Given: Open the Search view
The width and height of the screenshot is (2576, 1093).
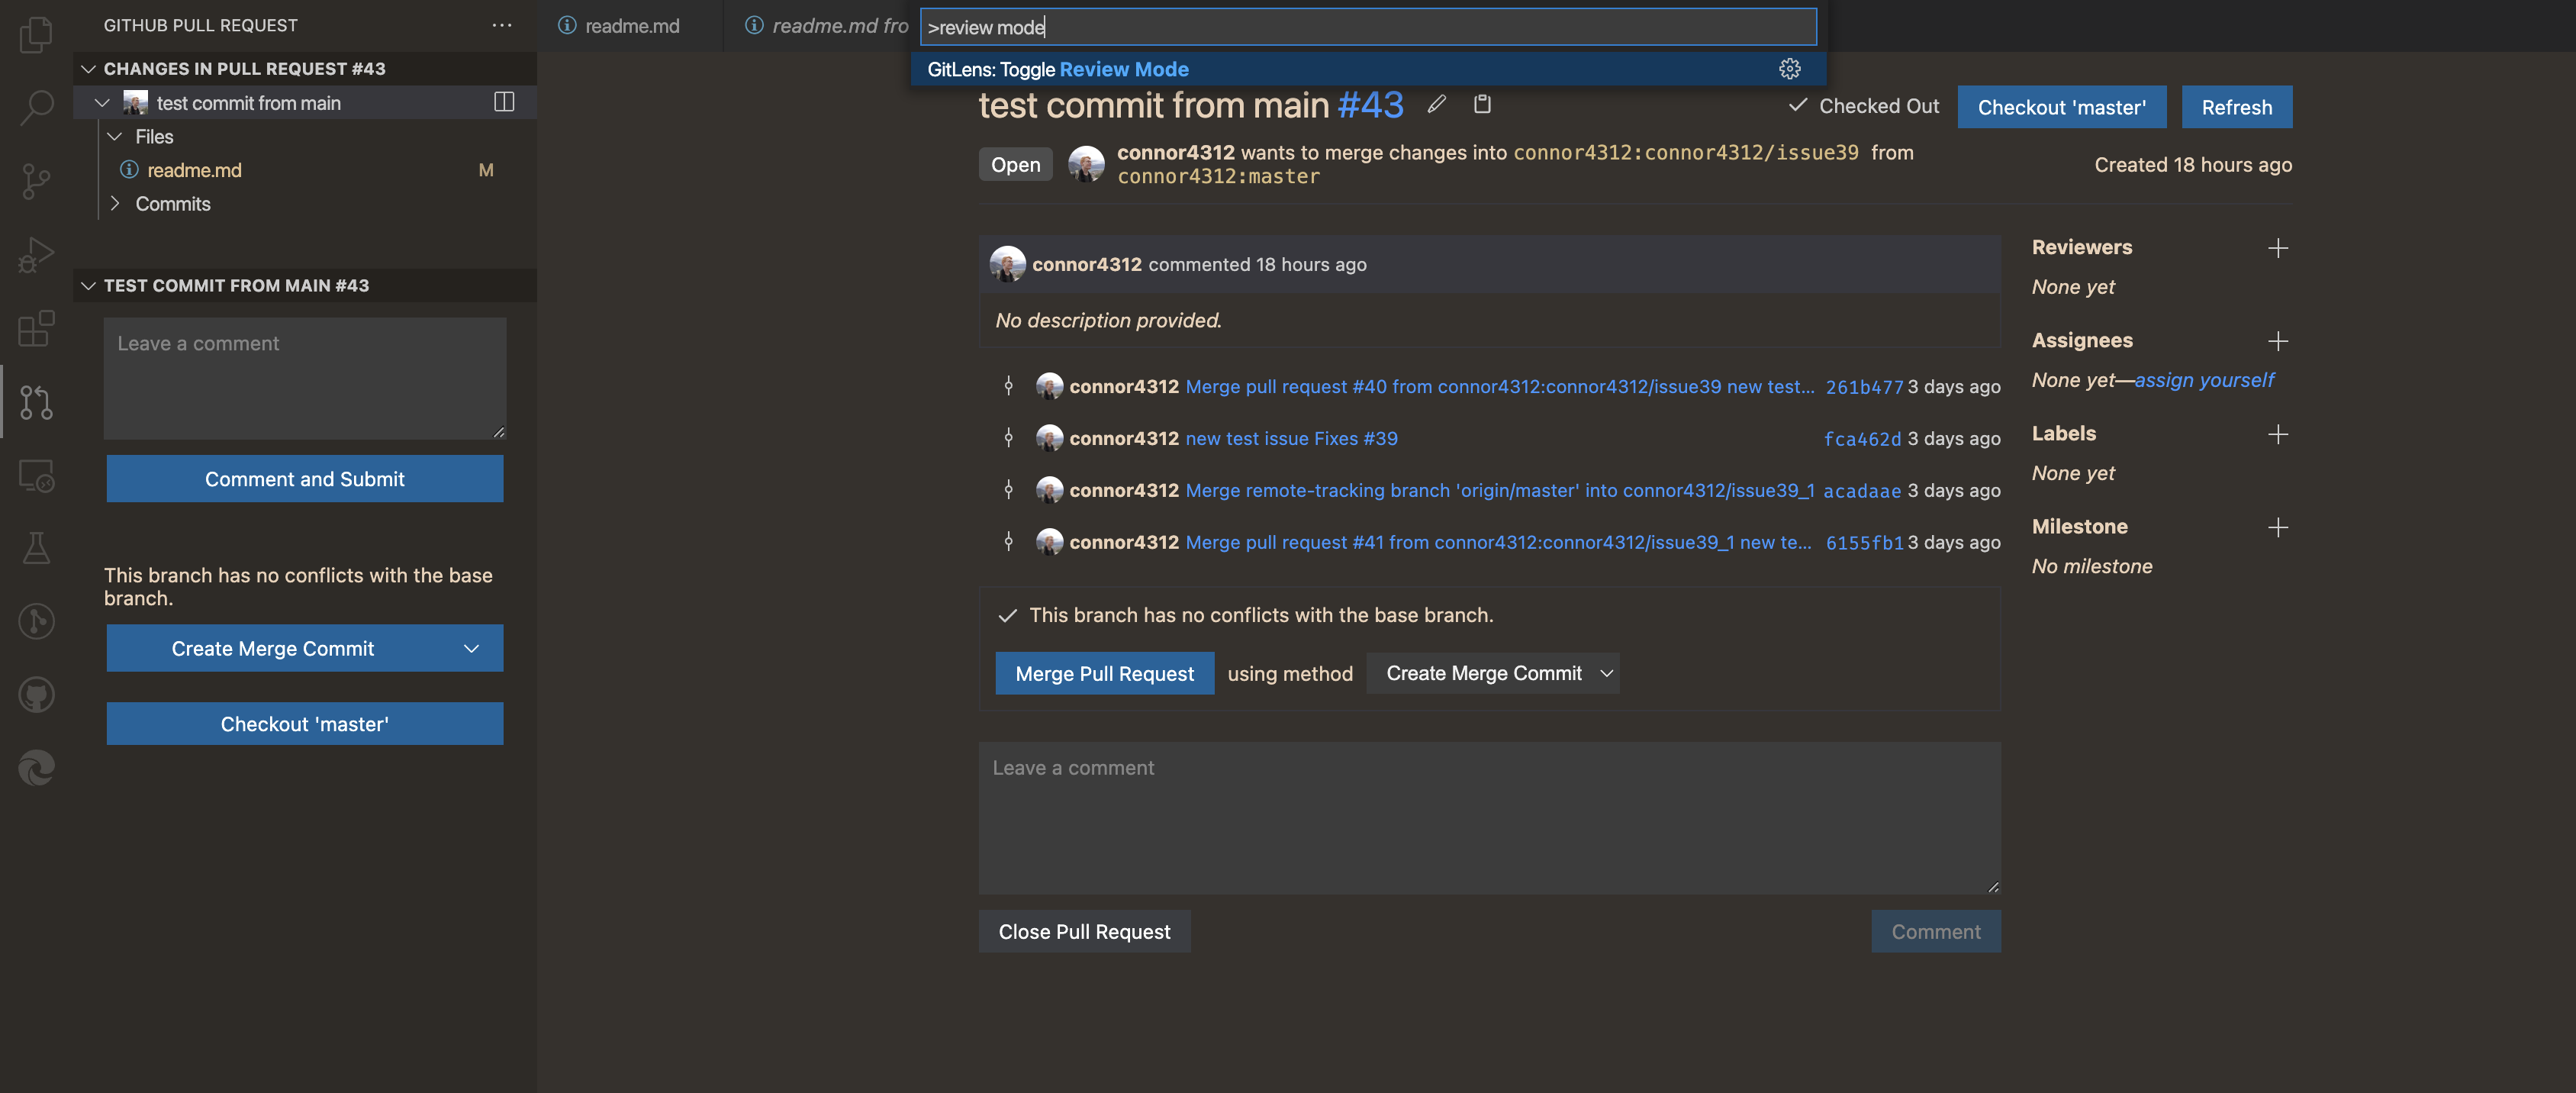Looking at the screenshot, I should [x=36, y=107].
